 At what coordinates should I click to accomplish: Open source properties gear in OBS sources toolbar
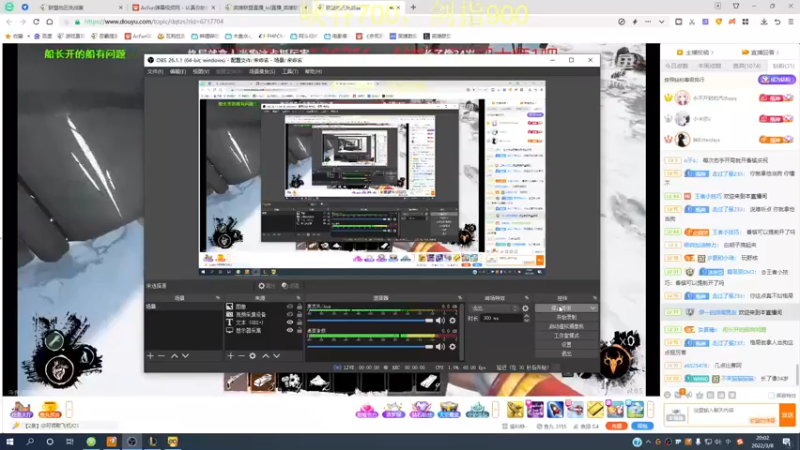pyautogui.click(x=253, y=356)
